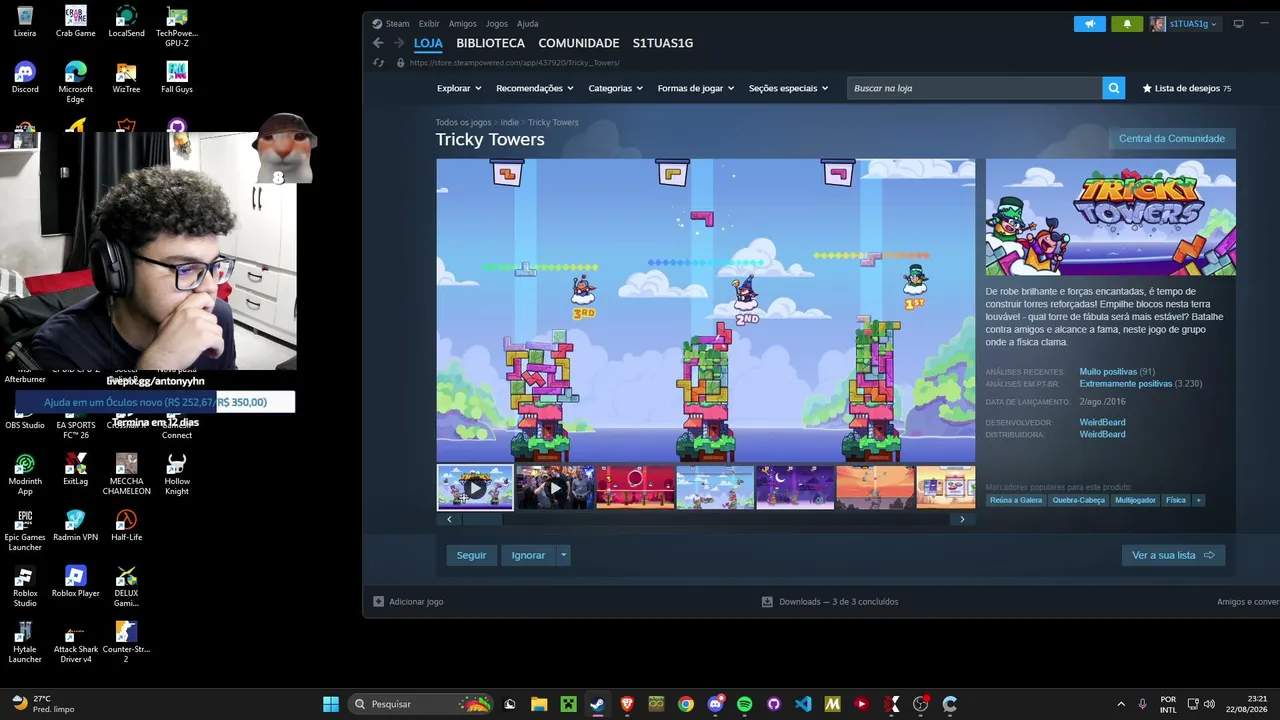Screen dimensions: 1280x720
Task: Open Lista de desejos wishlist
Action: point(1187,88)
